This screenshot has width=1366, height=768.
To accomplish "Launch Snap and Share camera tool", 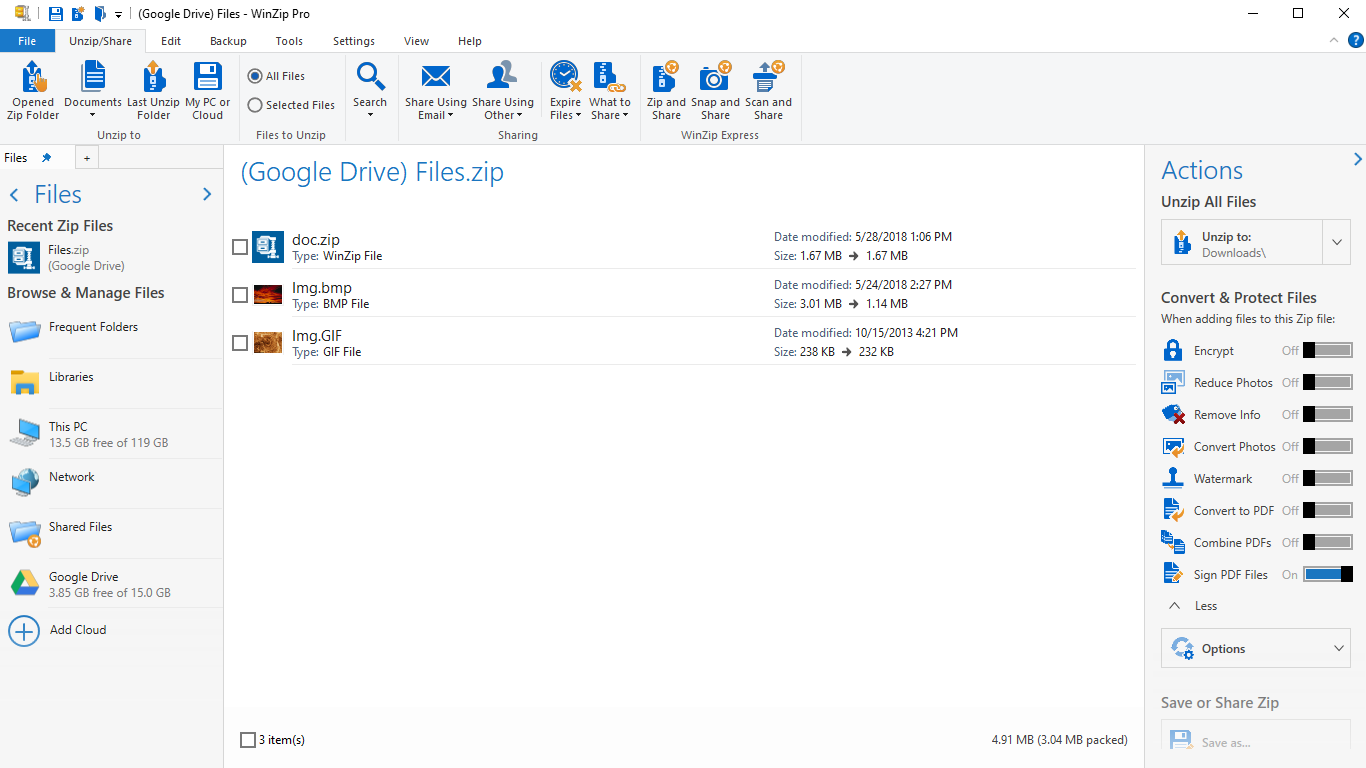I will 715,91.
